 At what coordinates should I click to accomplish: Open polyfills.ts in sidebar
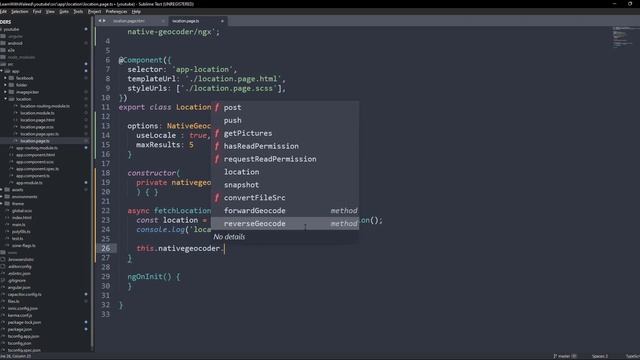point(21,231)
